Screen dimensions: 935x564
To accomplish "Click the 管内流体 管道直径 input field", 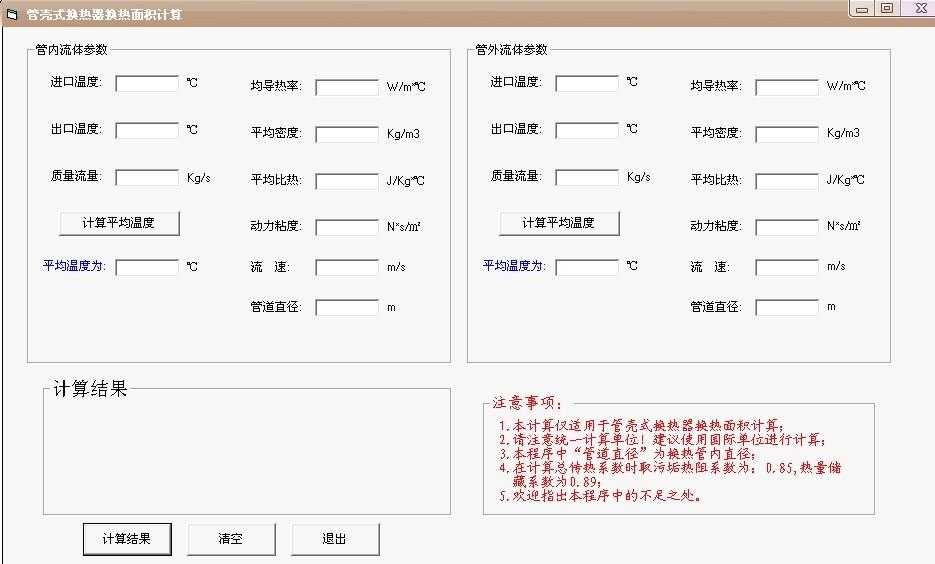I will point(347,308).
